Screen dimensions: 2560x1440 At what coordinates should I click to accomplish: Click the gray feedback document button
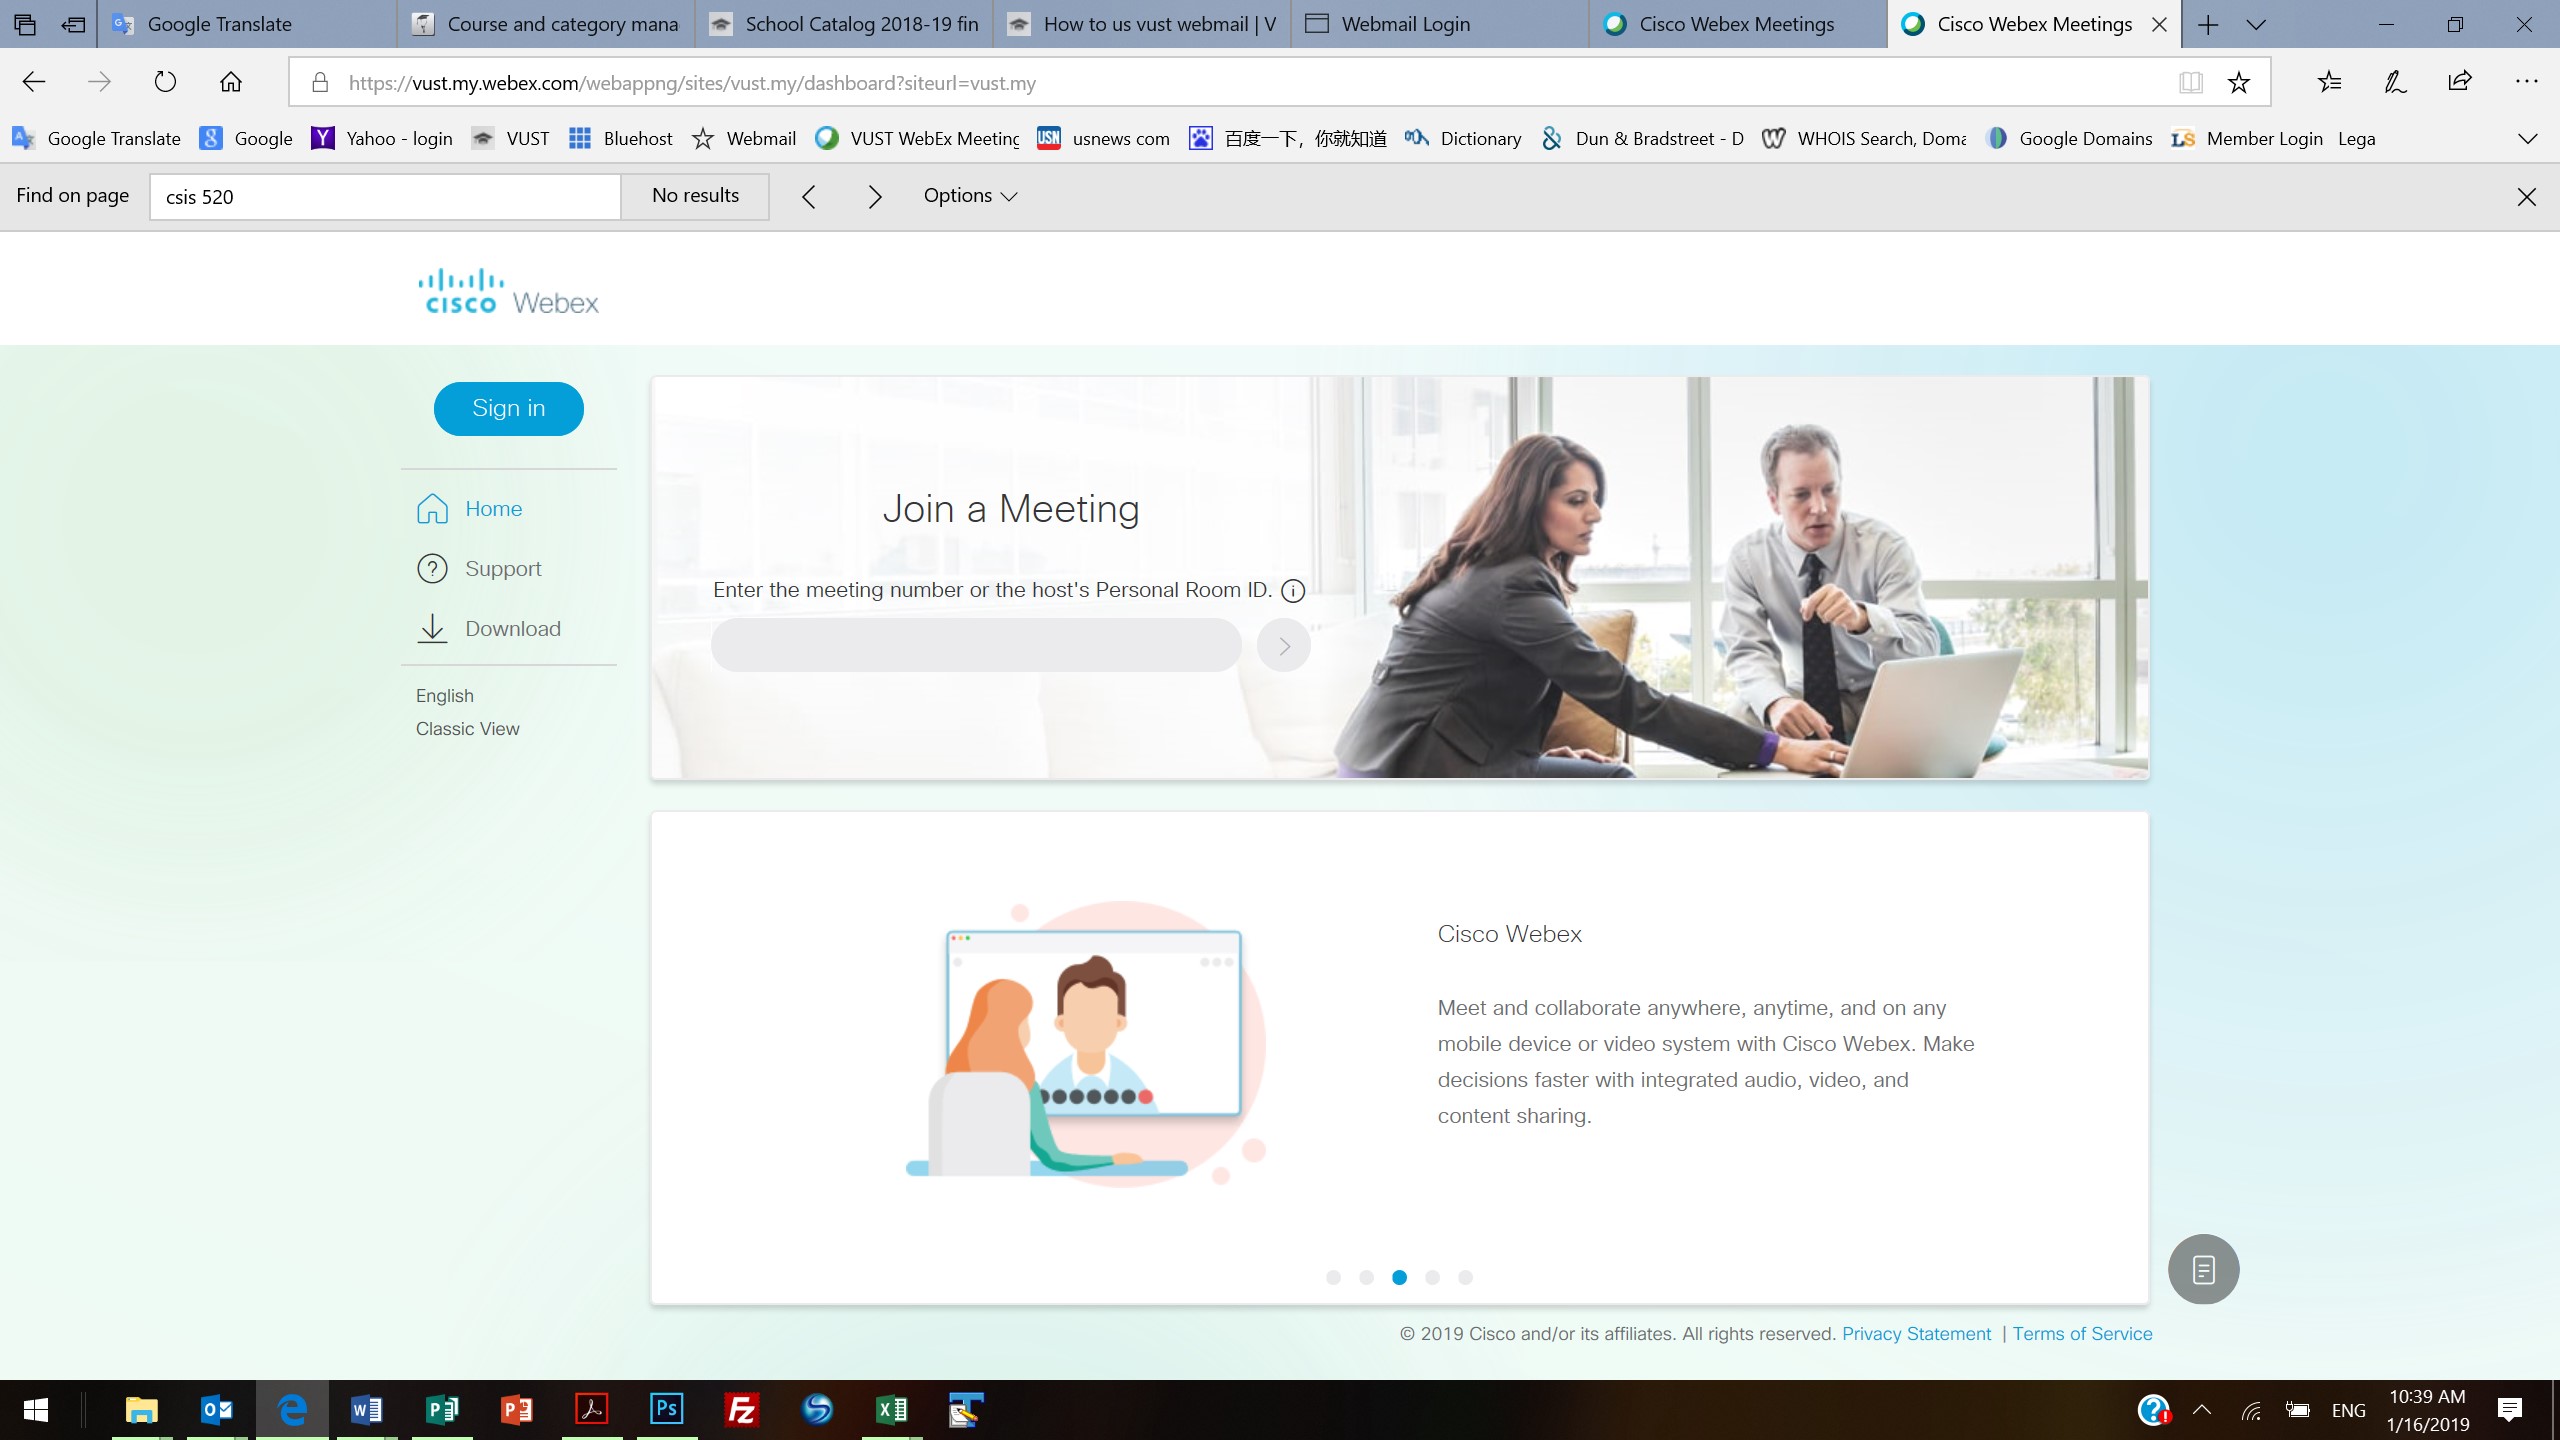click(2203, 1269)
